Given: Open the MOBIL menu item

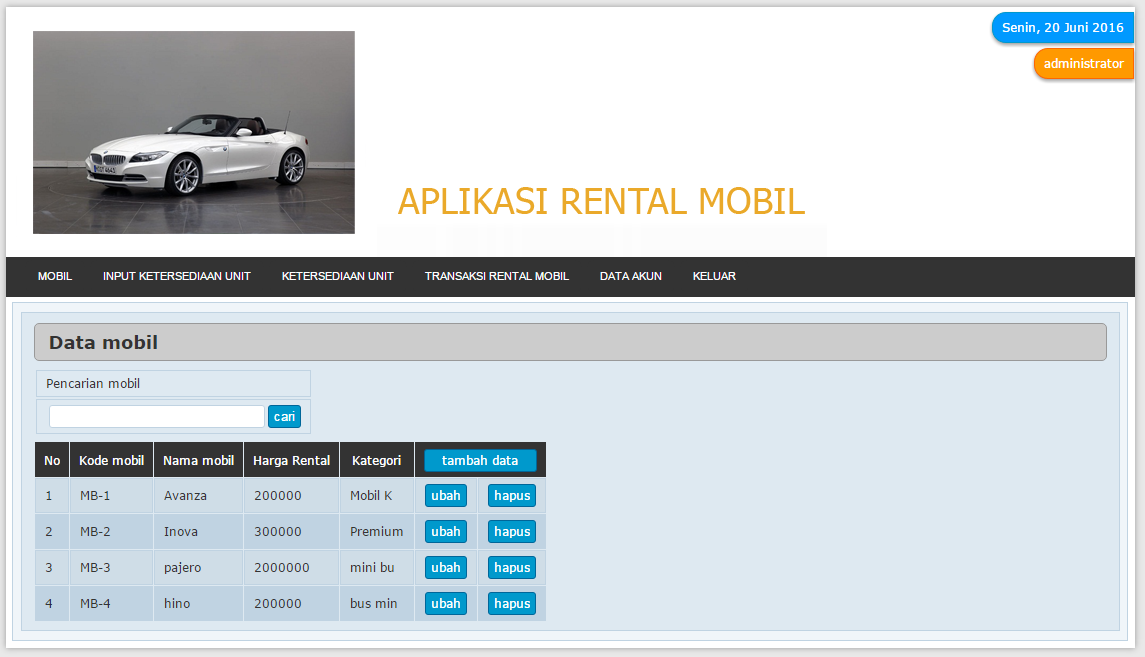Looking at the screenshot, I should [x=55, y=276].
